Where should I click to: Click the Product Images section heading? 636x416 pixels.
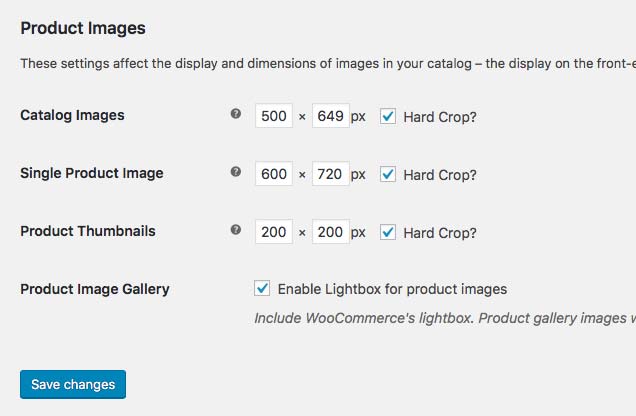[83, 28]
